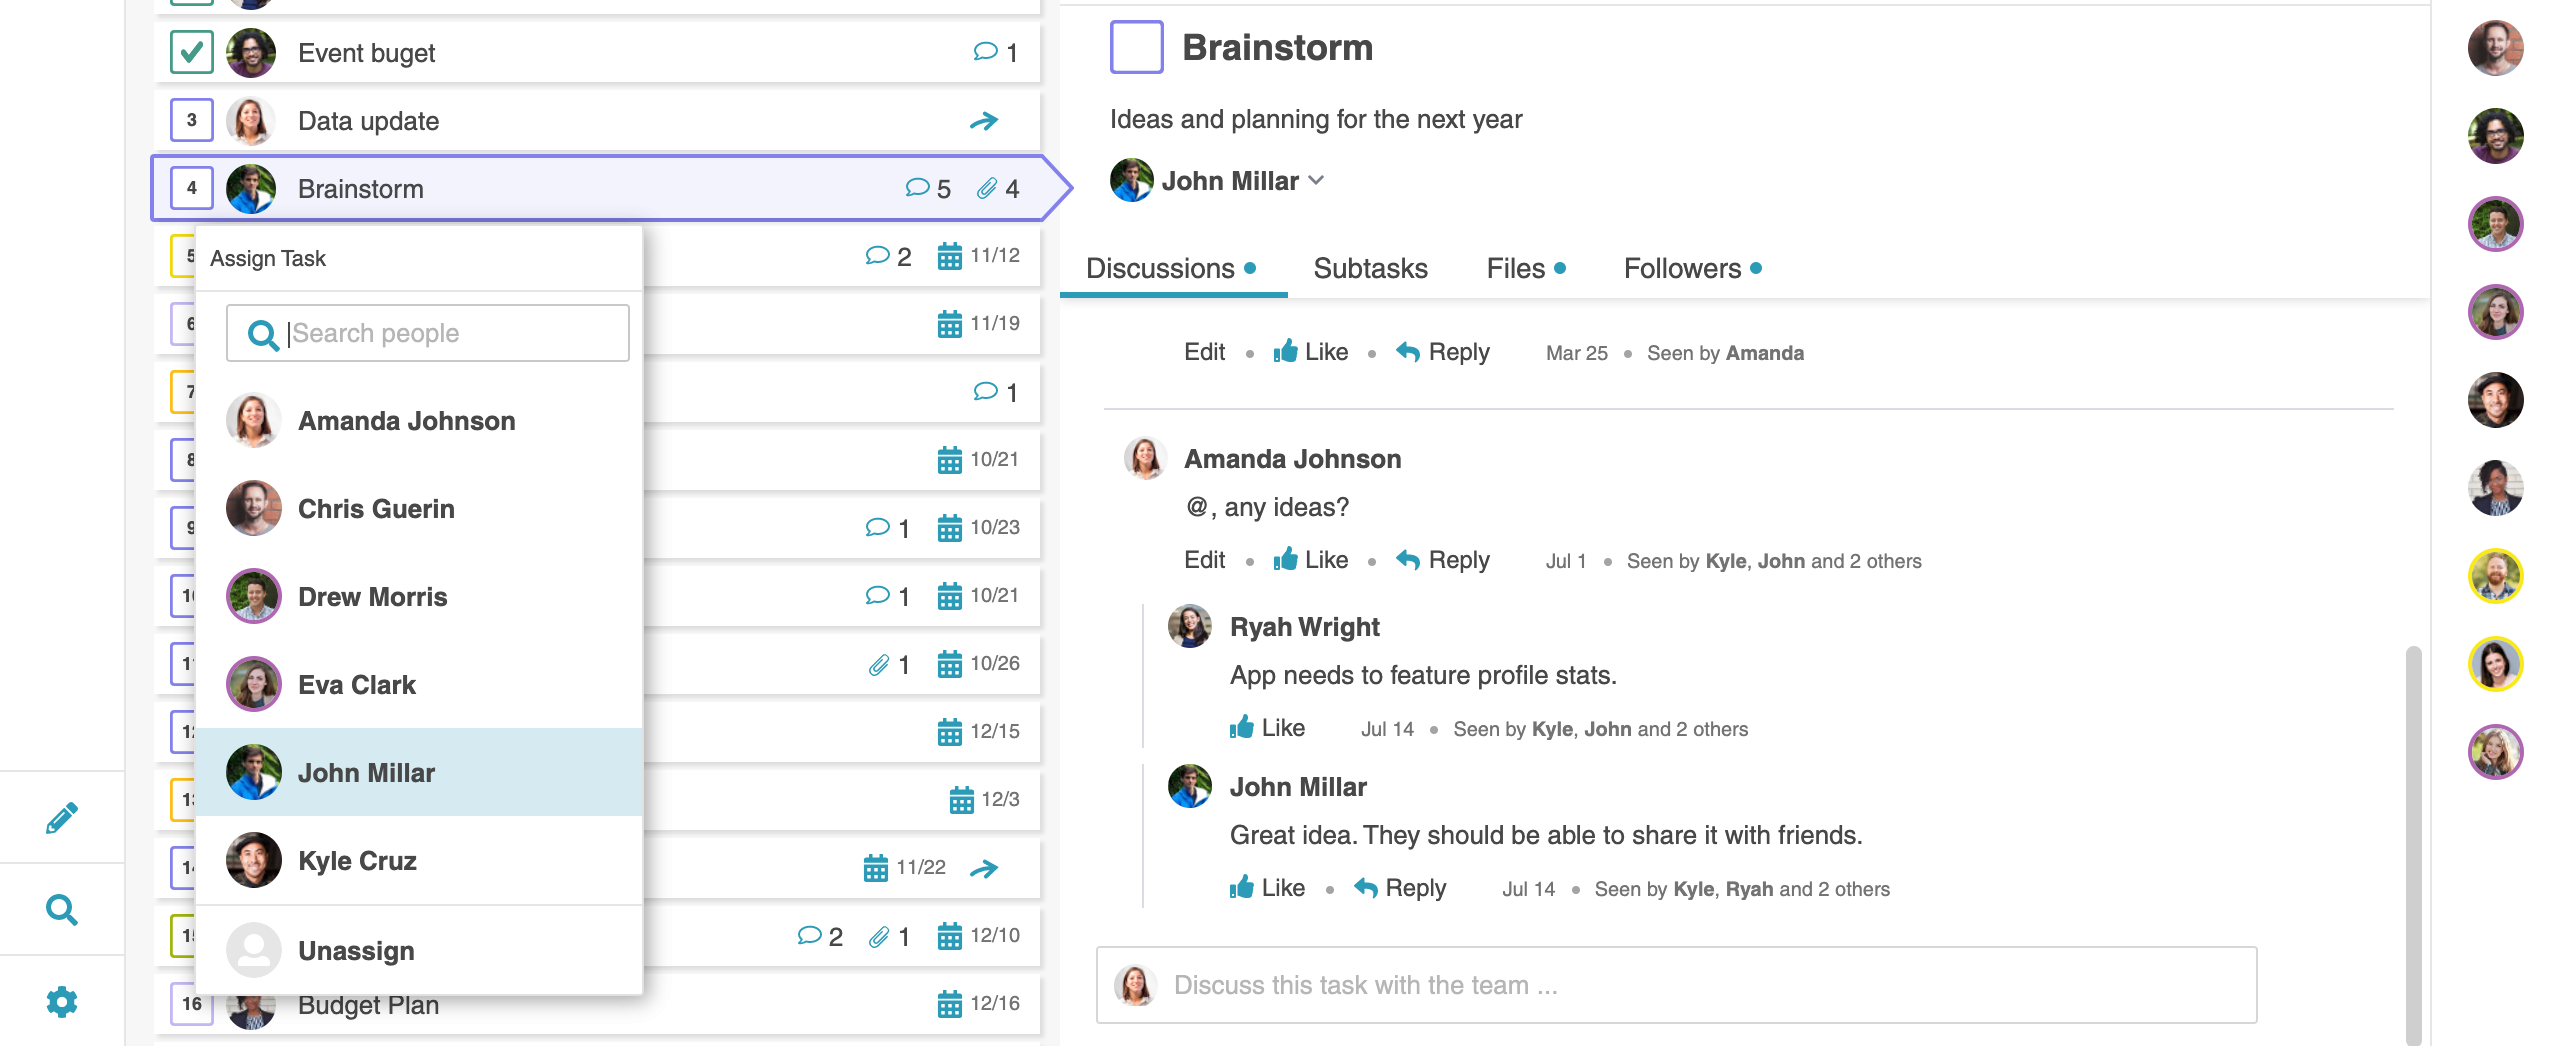Screen dimensions: 2554x1046
Task: Expand the John Millar assignee dropdown
Action: click(x=1316, y=181)
